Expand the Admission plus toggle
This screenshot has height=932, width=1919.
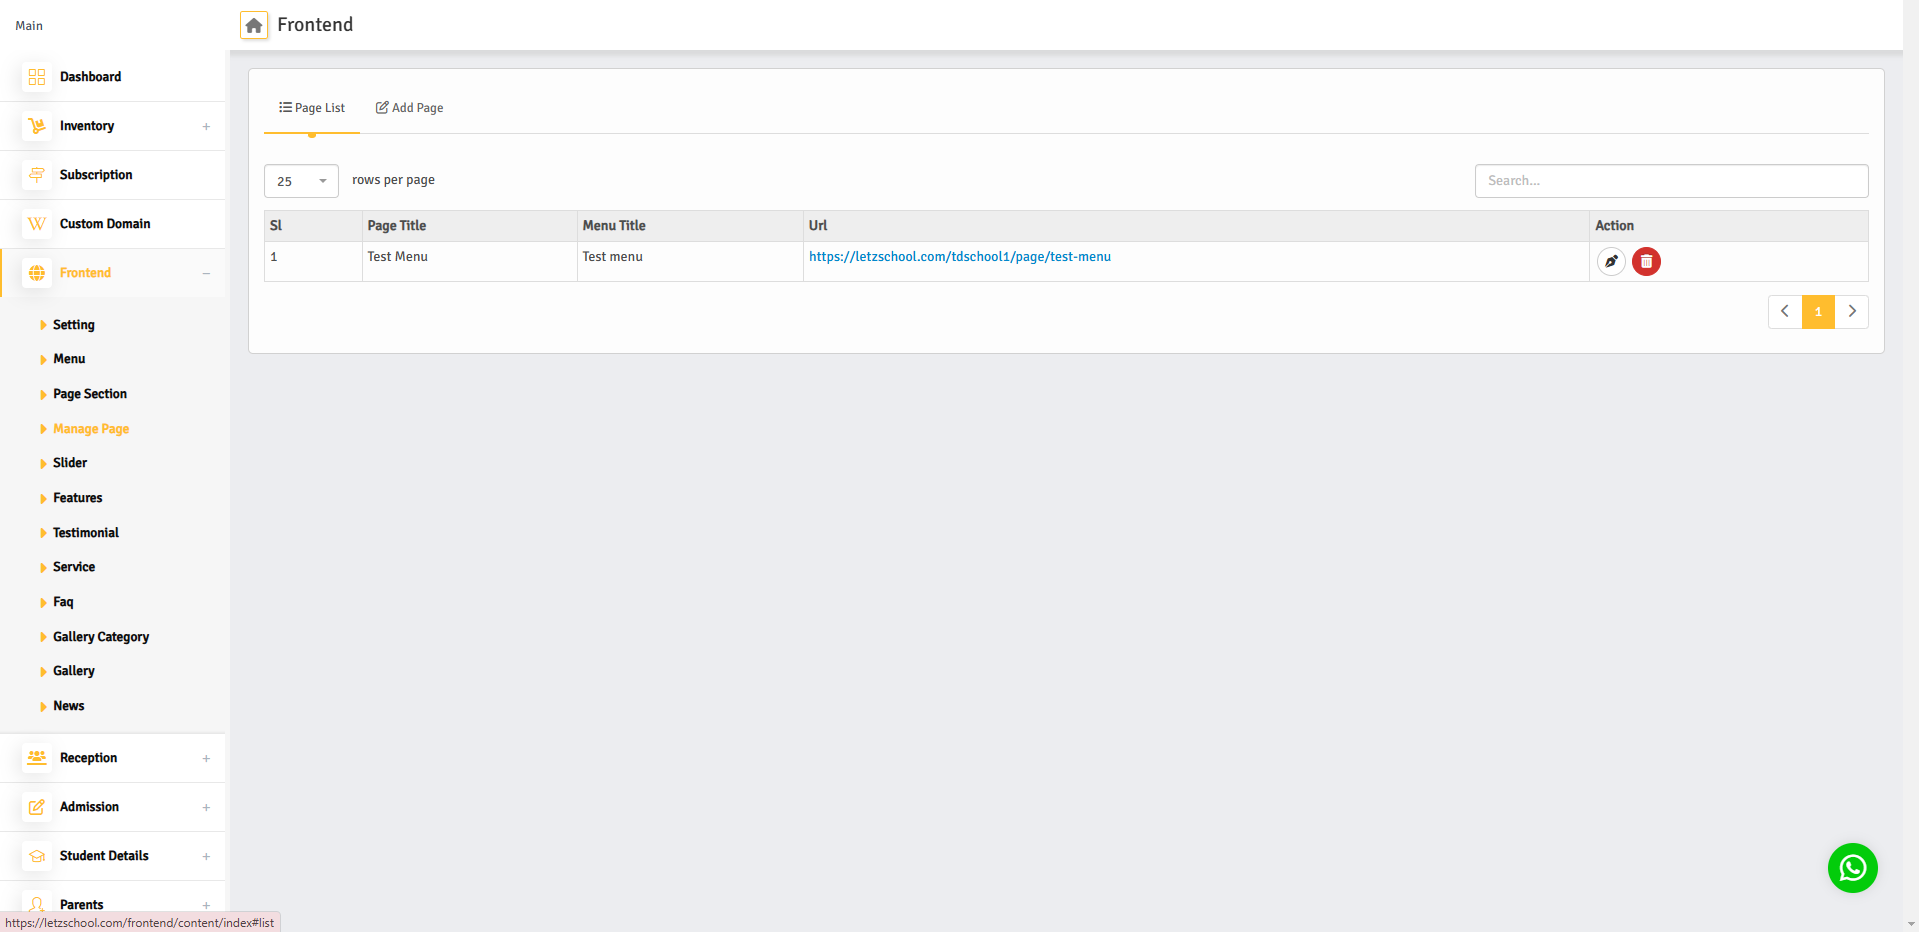coord(206,807)
